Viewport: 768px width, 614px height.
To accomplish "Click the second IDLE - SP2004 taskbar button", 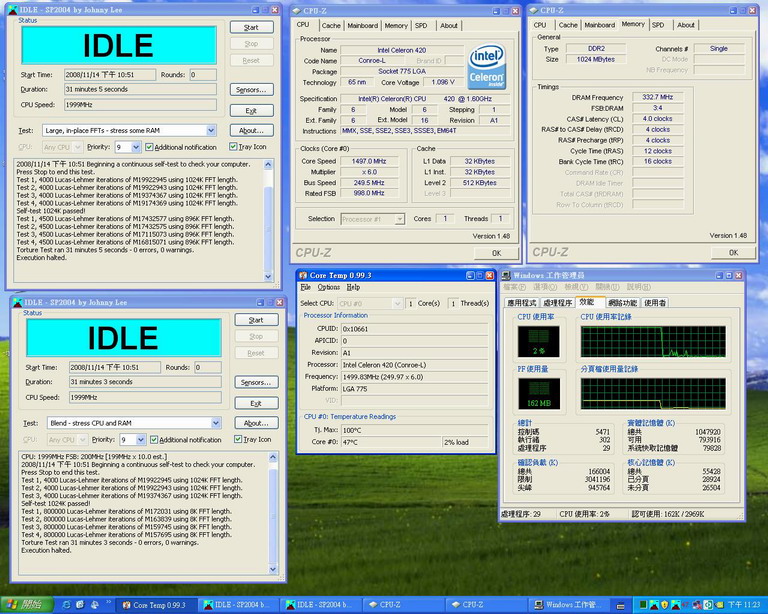I will pyautogui.click(x=321, y=605).
